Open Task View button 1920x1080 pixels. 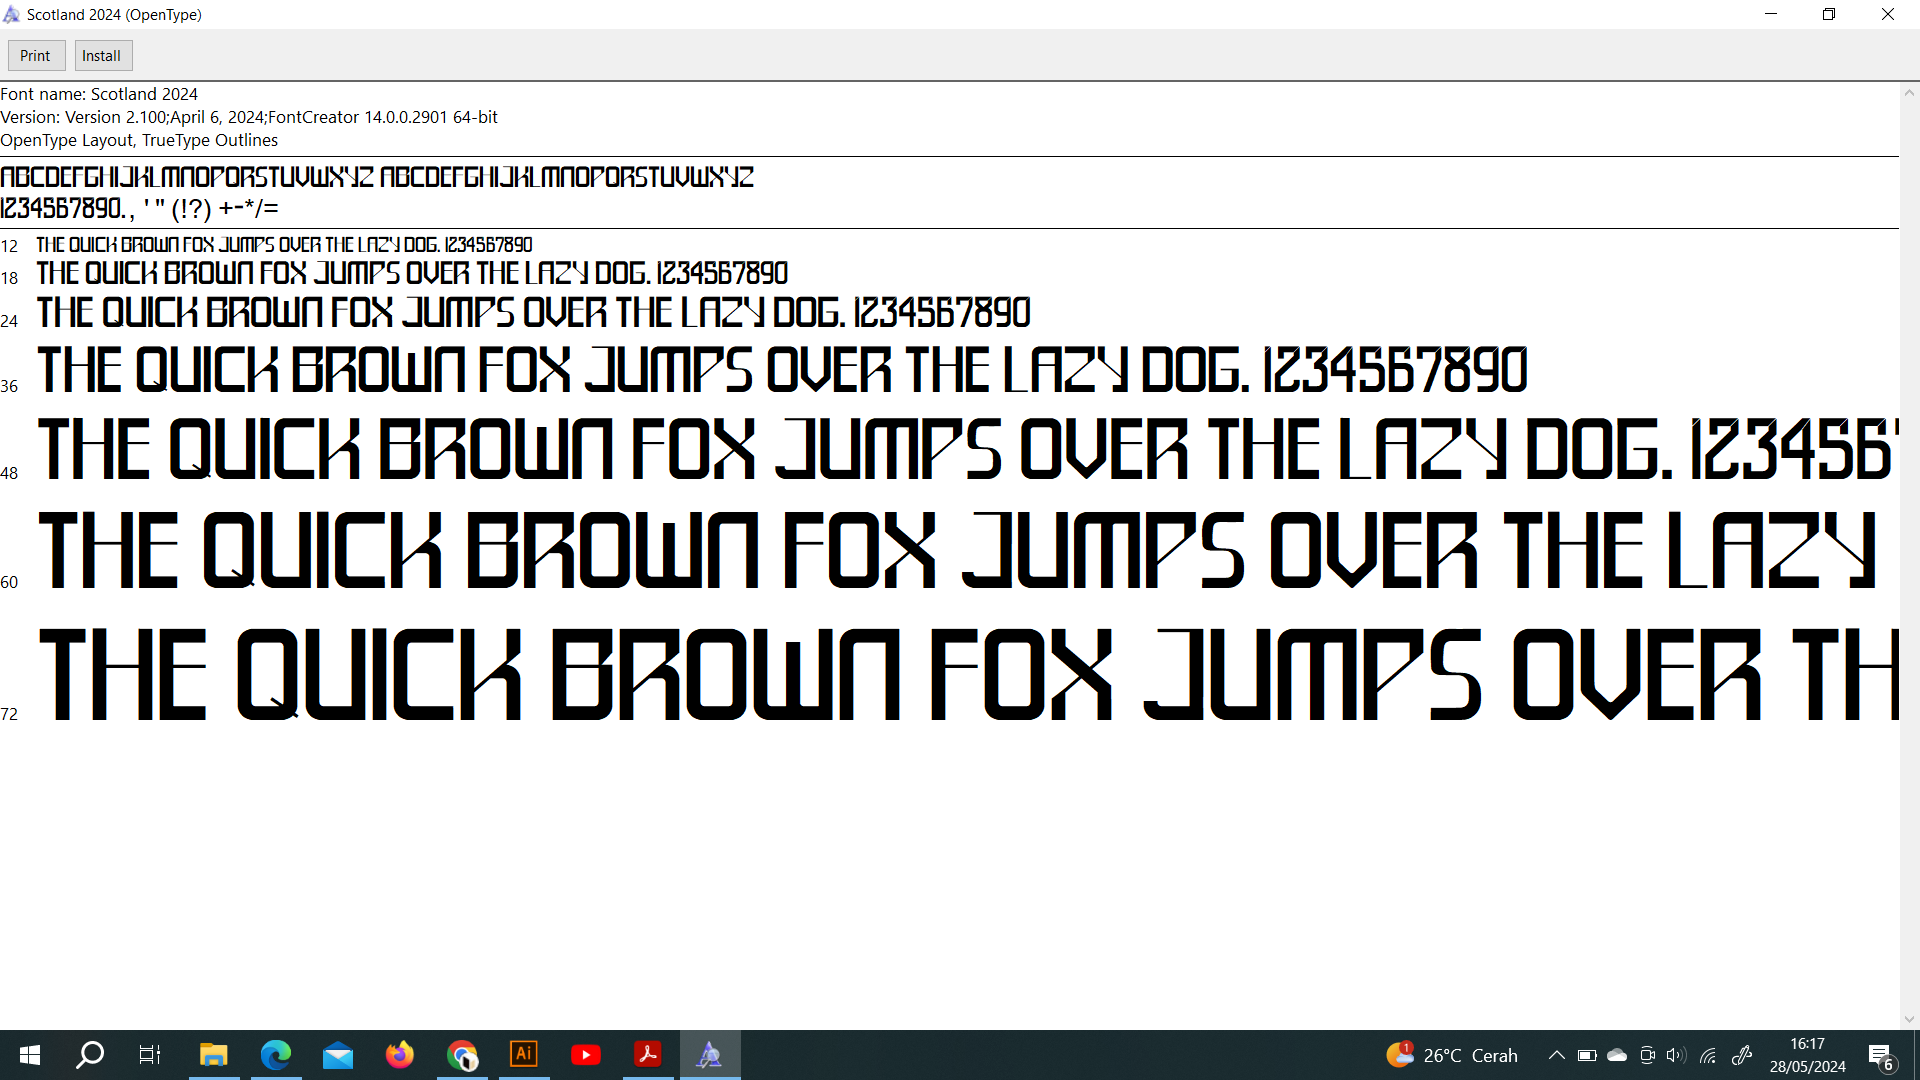click(x=150, y=1055)
